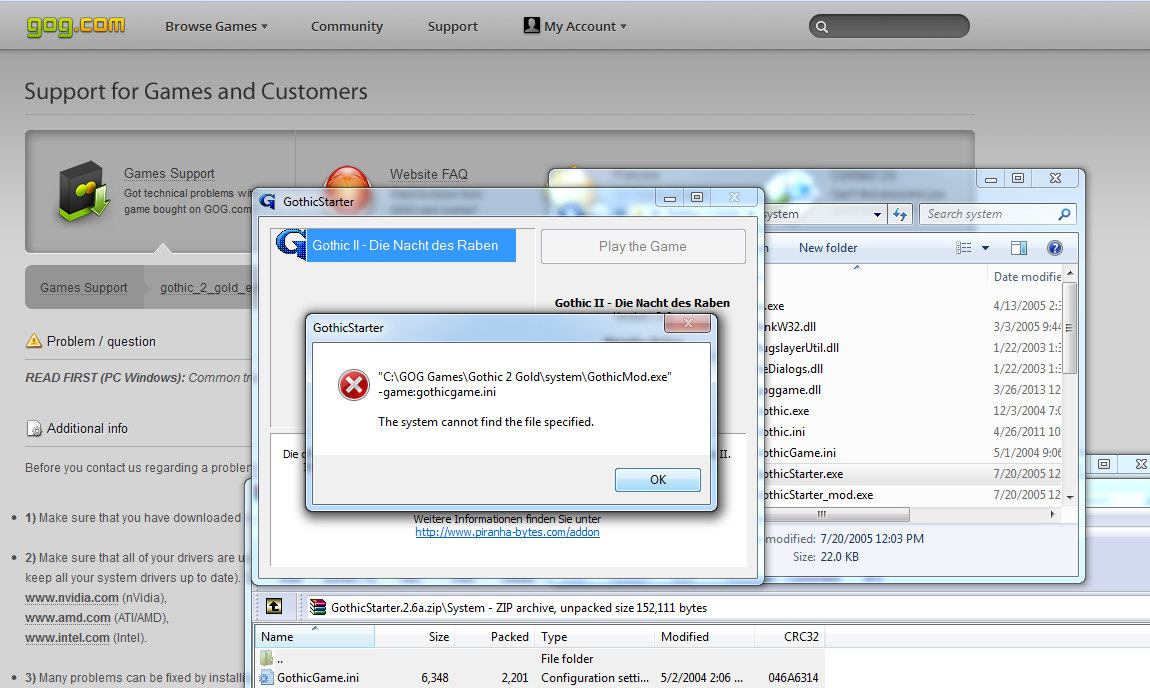Go up one folder in the archive window
1150x688 pixels.
coord(274,606)
